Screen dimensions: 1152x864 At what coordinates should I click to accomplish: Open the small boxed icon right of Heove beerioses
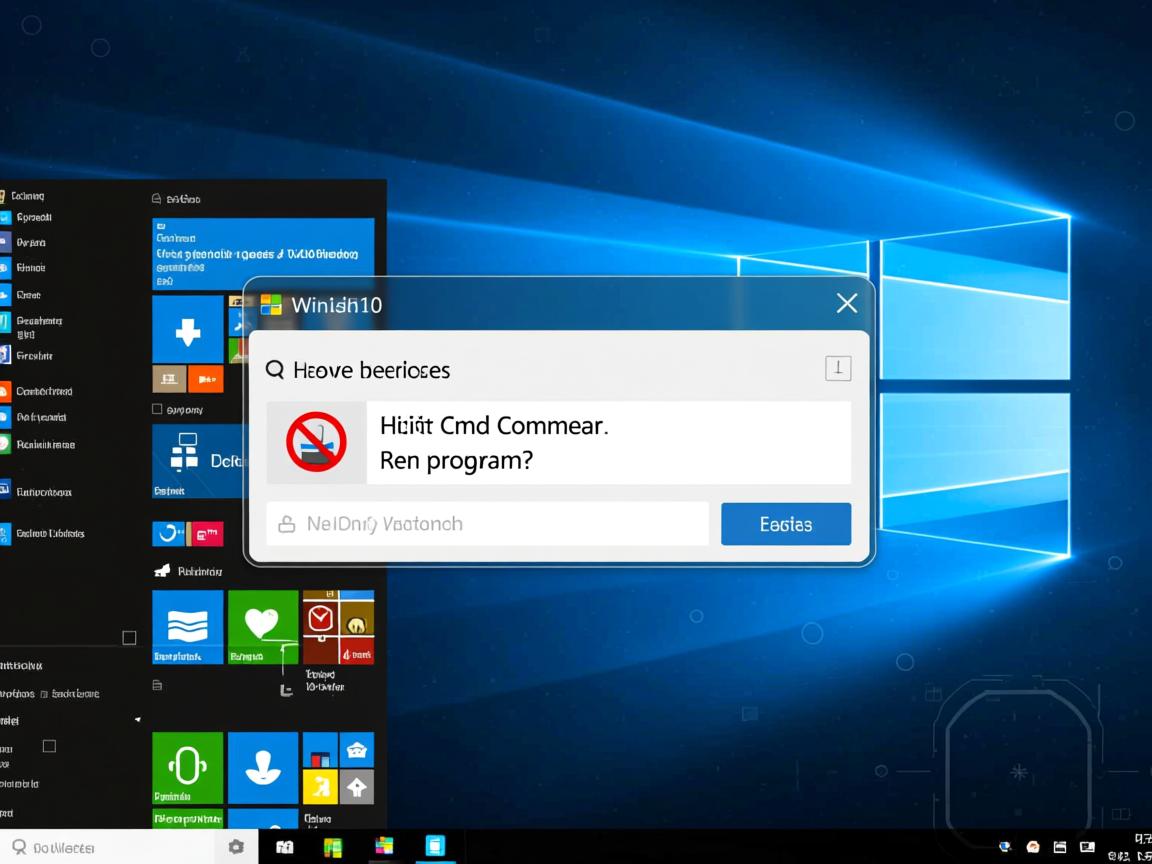pyautogui.click(x=837, y=369)
